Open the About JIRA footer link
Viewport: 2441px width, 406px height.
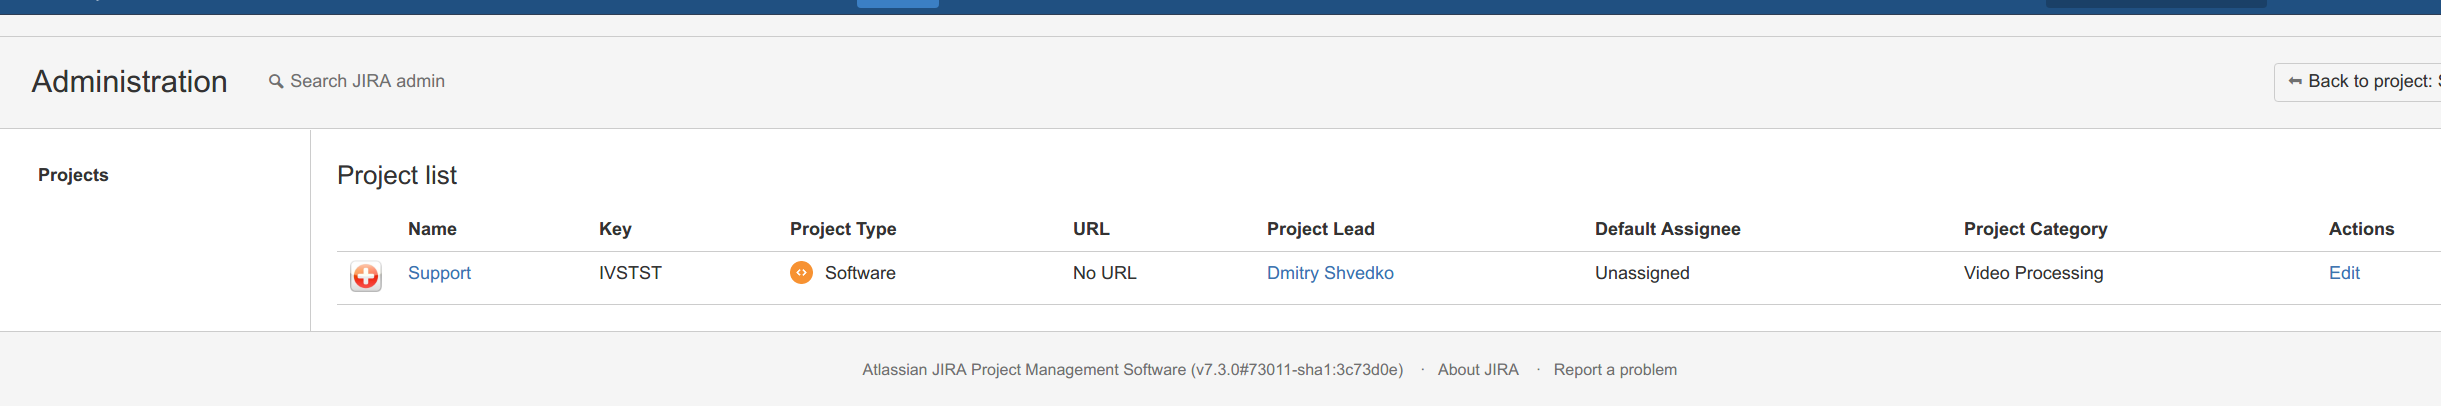pyautogui.click(x=1478, y=370)
